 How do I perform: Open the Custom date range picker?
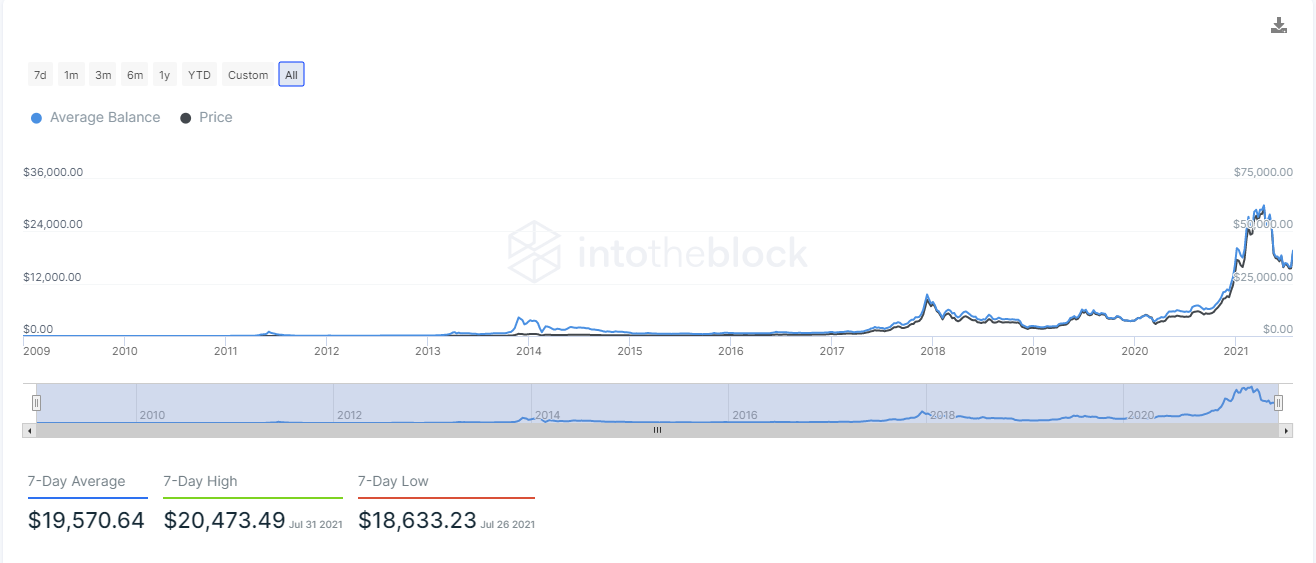pos(248,75)
